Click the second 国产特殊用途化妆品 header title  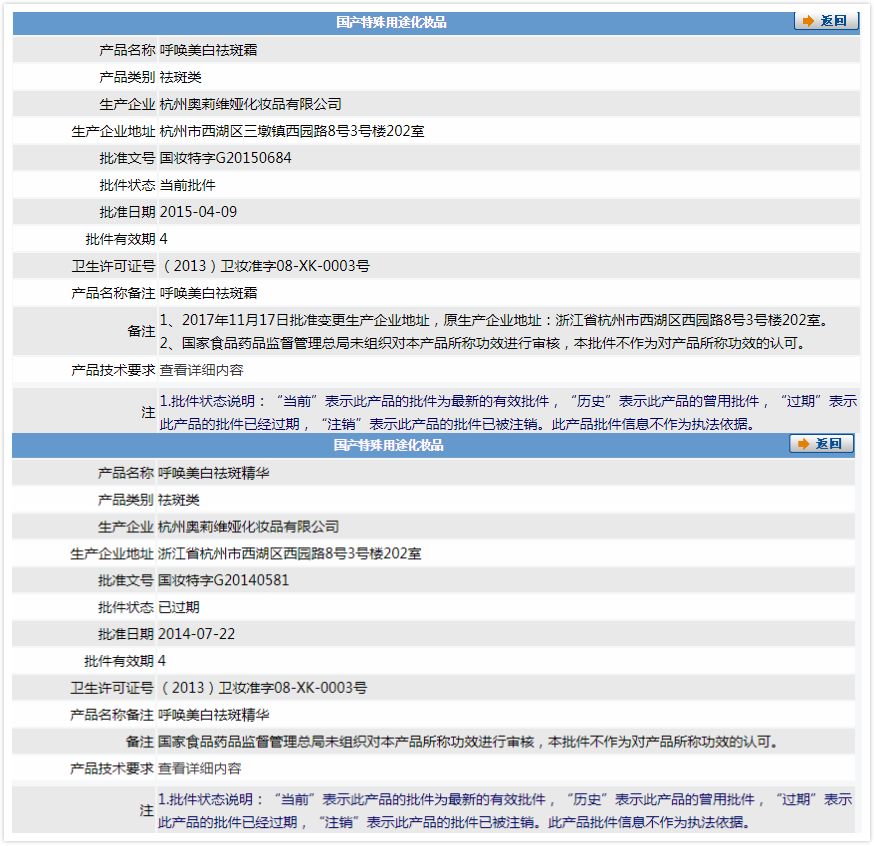[389, 445]
